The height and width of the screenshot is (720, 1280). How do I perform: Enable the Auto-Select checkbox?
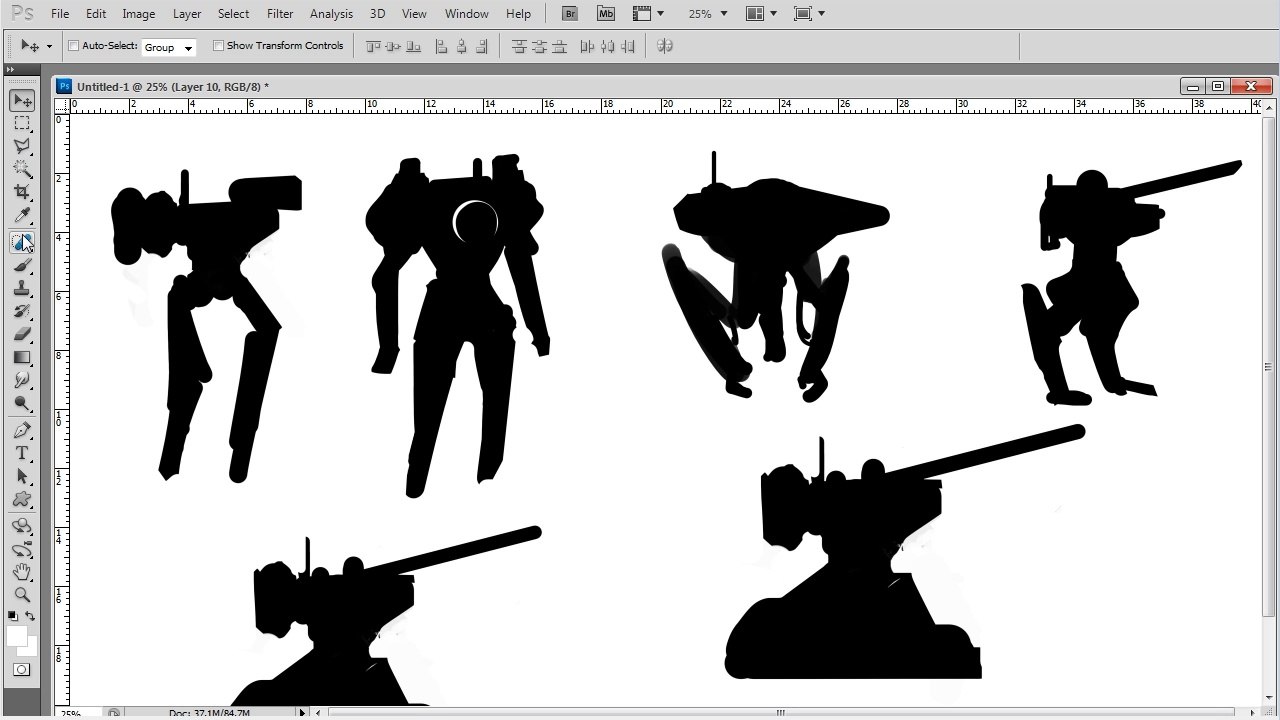coord(73,46)
